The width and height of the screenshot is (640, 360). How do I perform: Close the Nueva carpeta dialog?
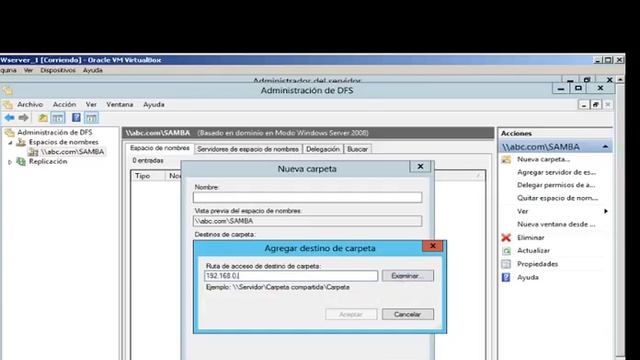(x=420, y=167)
